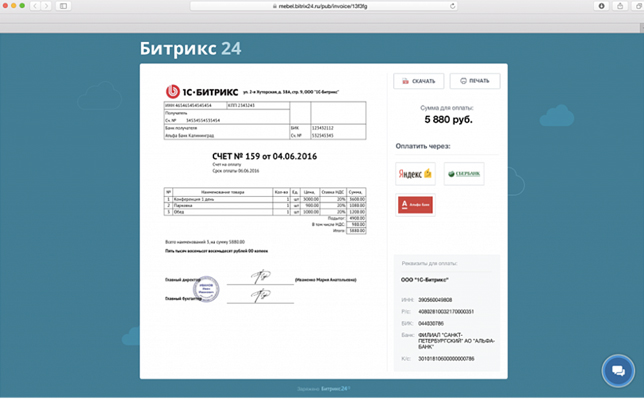Click the Safari tabs overview icon
Screen dimensions: 644x400
click(x=638, y=6)
